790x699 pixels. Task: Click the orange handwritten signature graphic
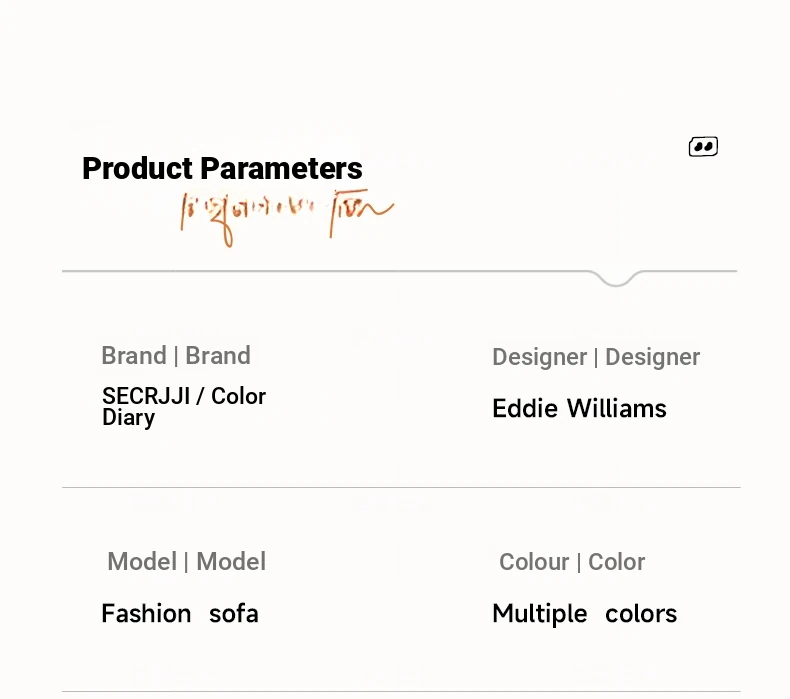pyautogui.click(x=287, y=218)
